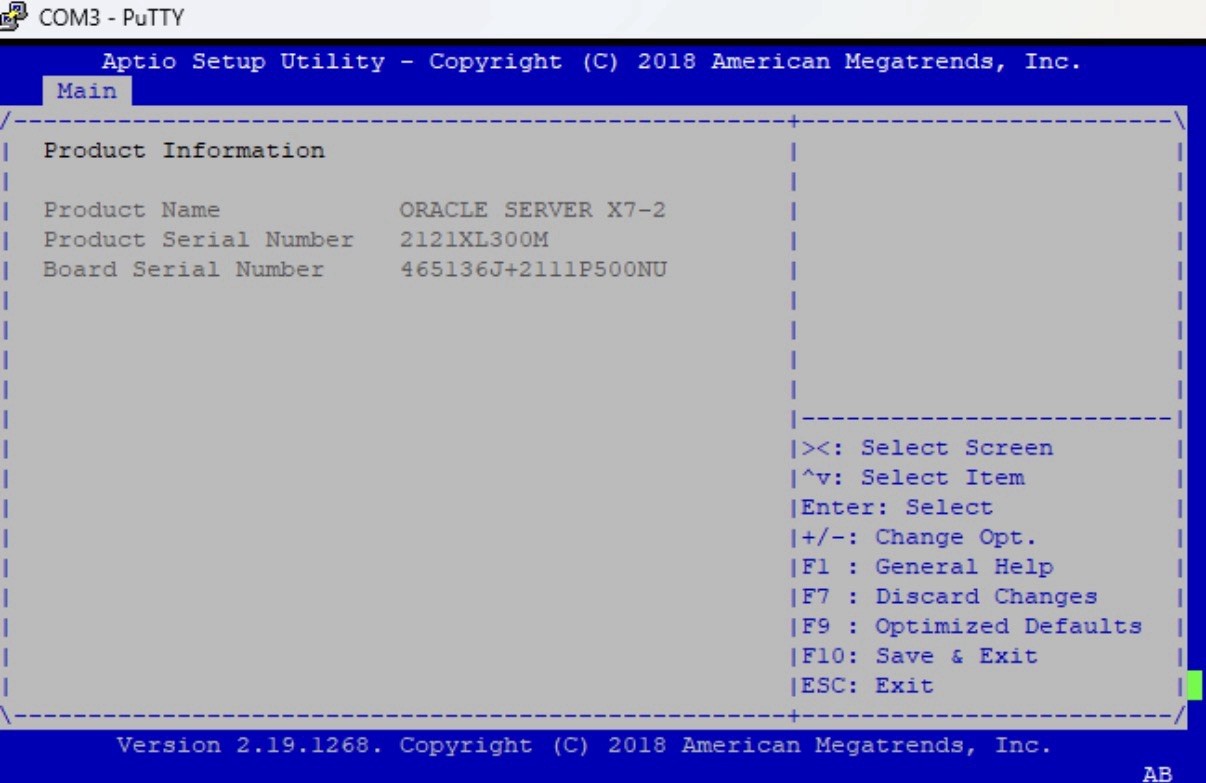The image size is (1206, 783).
Task: Click the F1 General Help line
Action: click(928, 567)
